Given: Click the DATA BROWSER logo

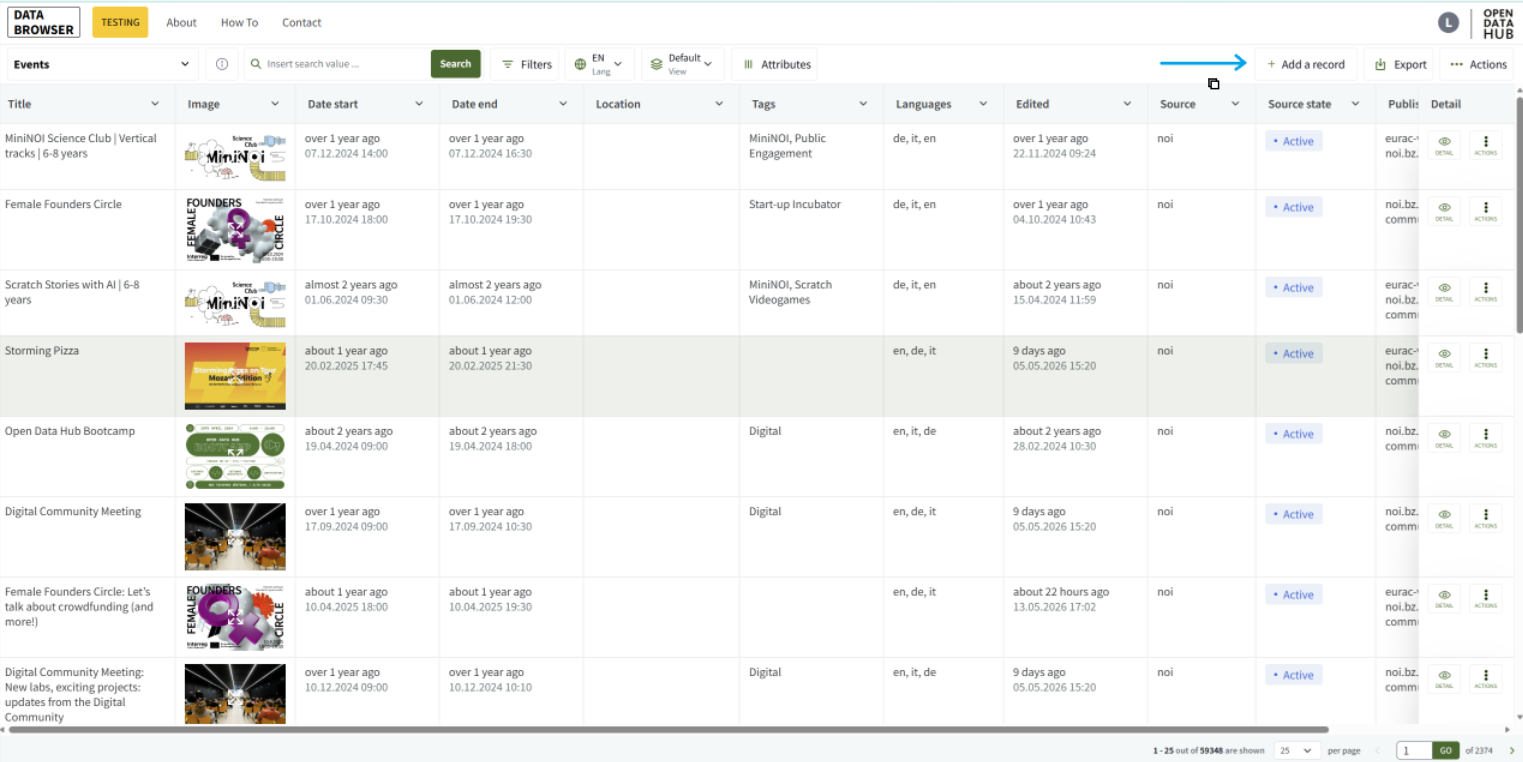Looking at the screenshot, I should 43,22.
